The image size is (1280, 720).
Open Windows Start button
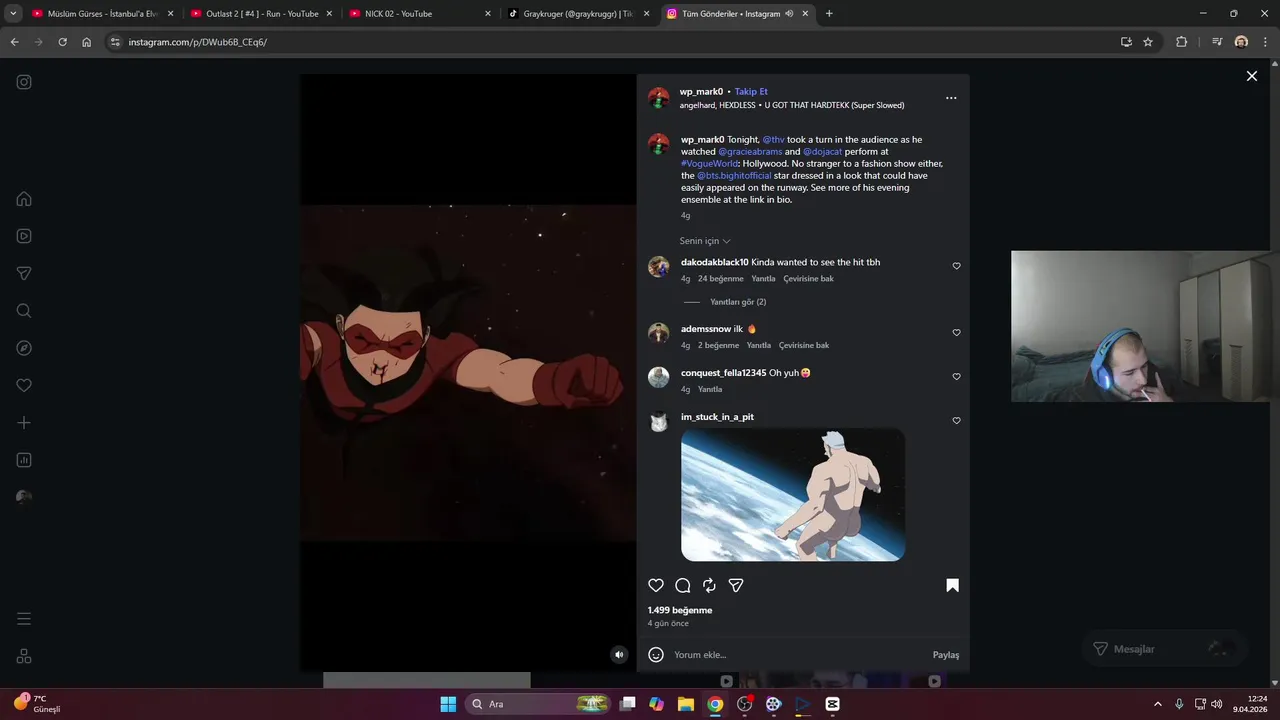448,704
